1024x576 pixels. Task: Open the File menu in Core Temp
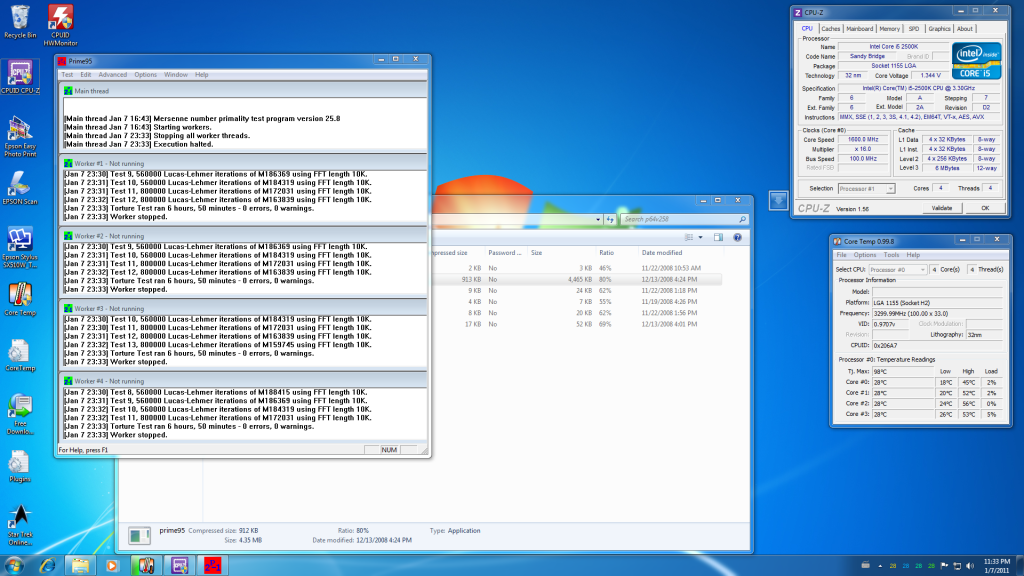[842, 255]
